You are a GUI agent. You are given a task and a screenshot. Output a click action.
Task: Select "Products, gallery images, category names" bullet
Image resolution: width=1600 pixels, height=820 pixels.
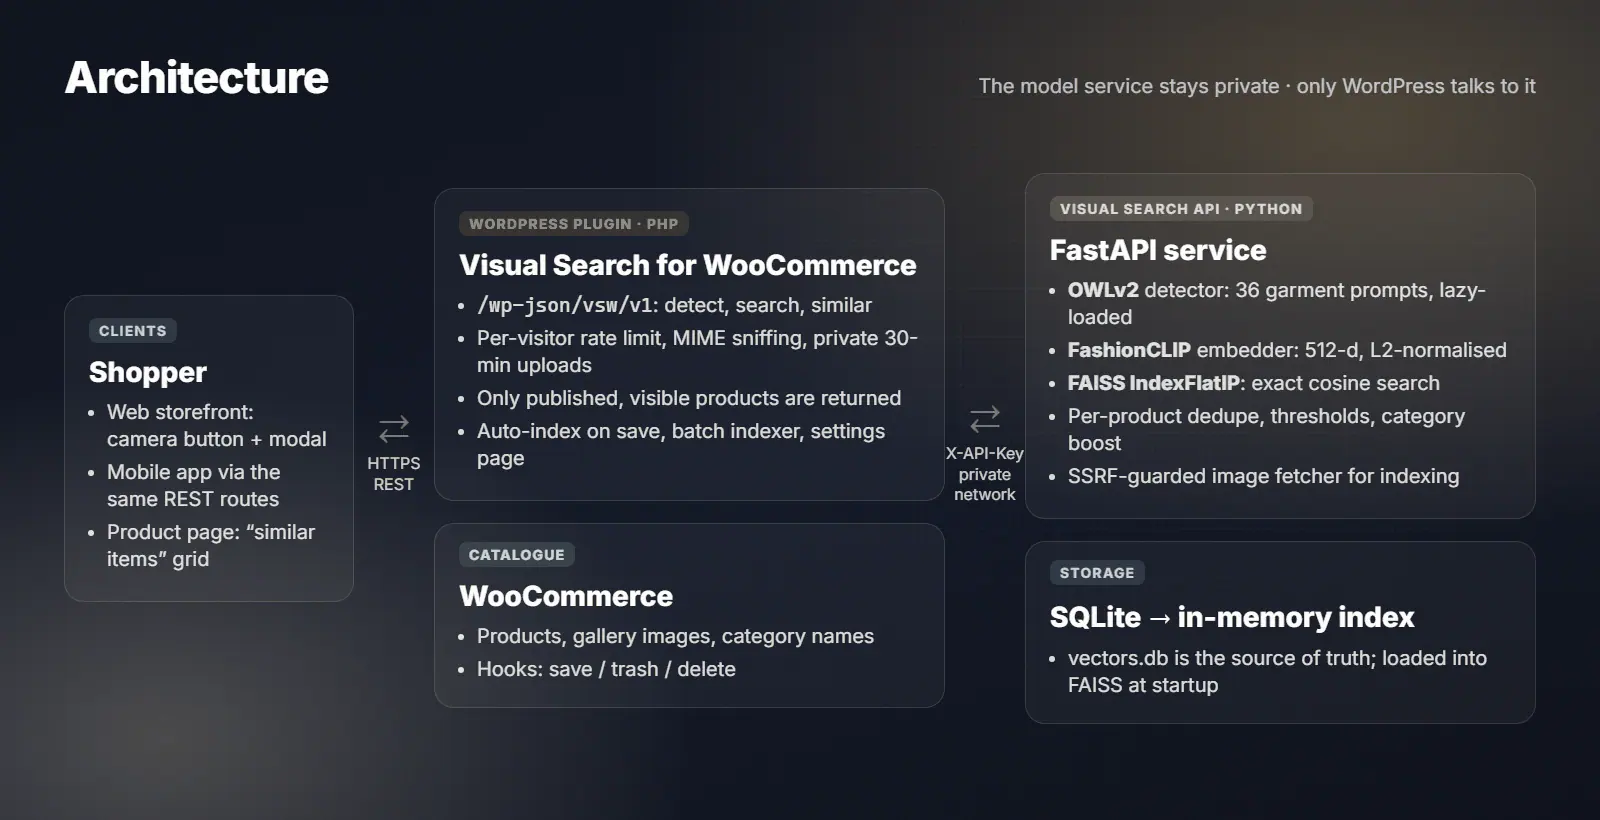tap(675, 636)
